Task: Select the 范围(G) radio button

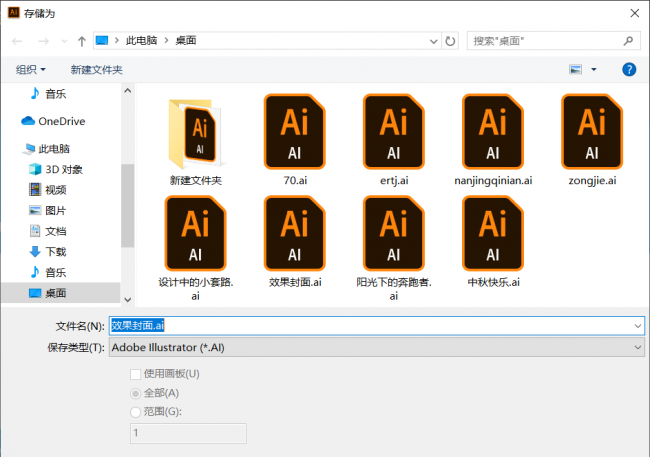Action: pos(136,412)
